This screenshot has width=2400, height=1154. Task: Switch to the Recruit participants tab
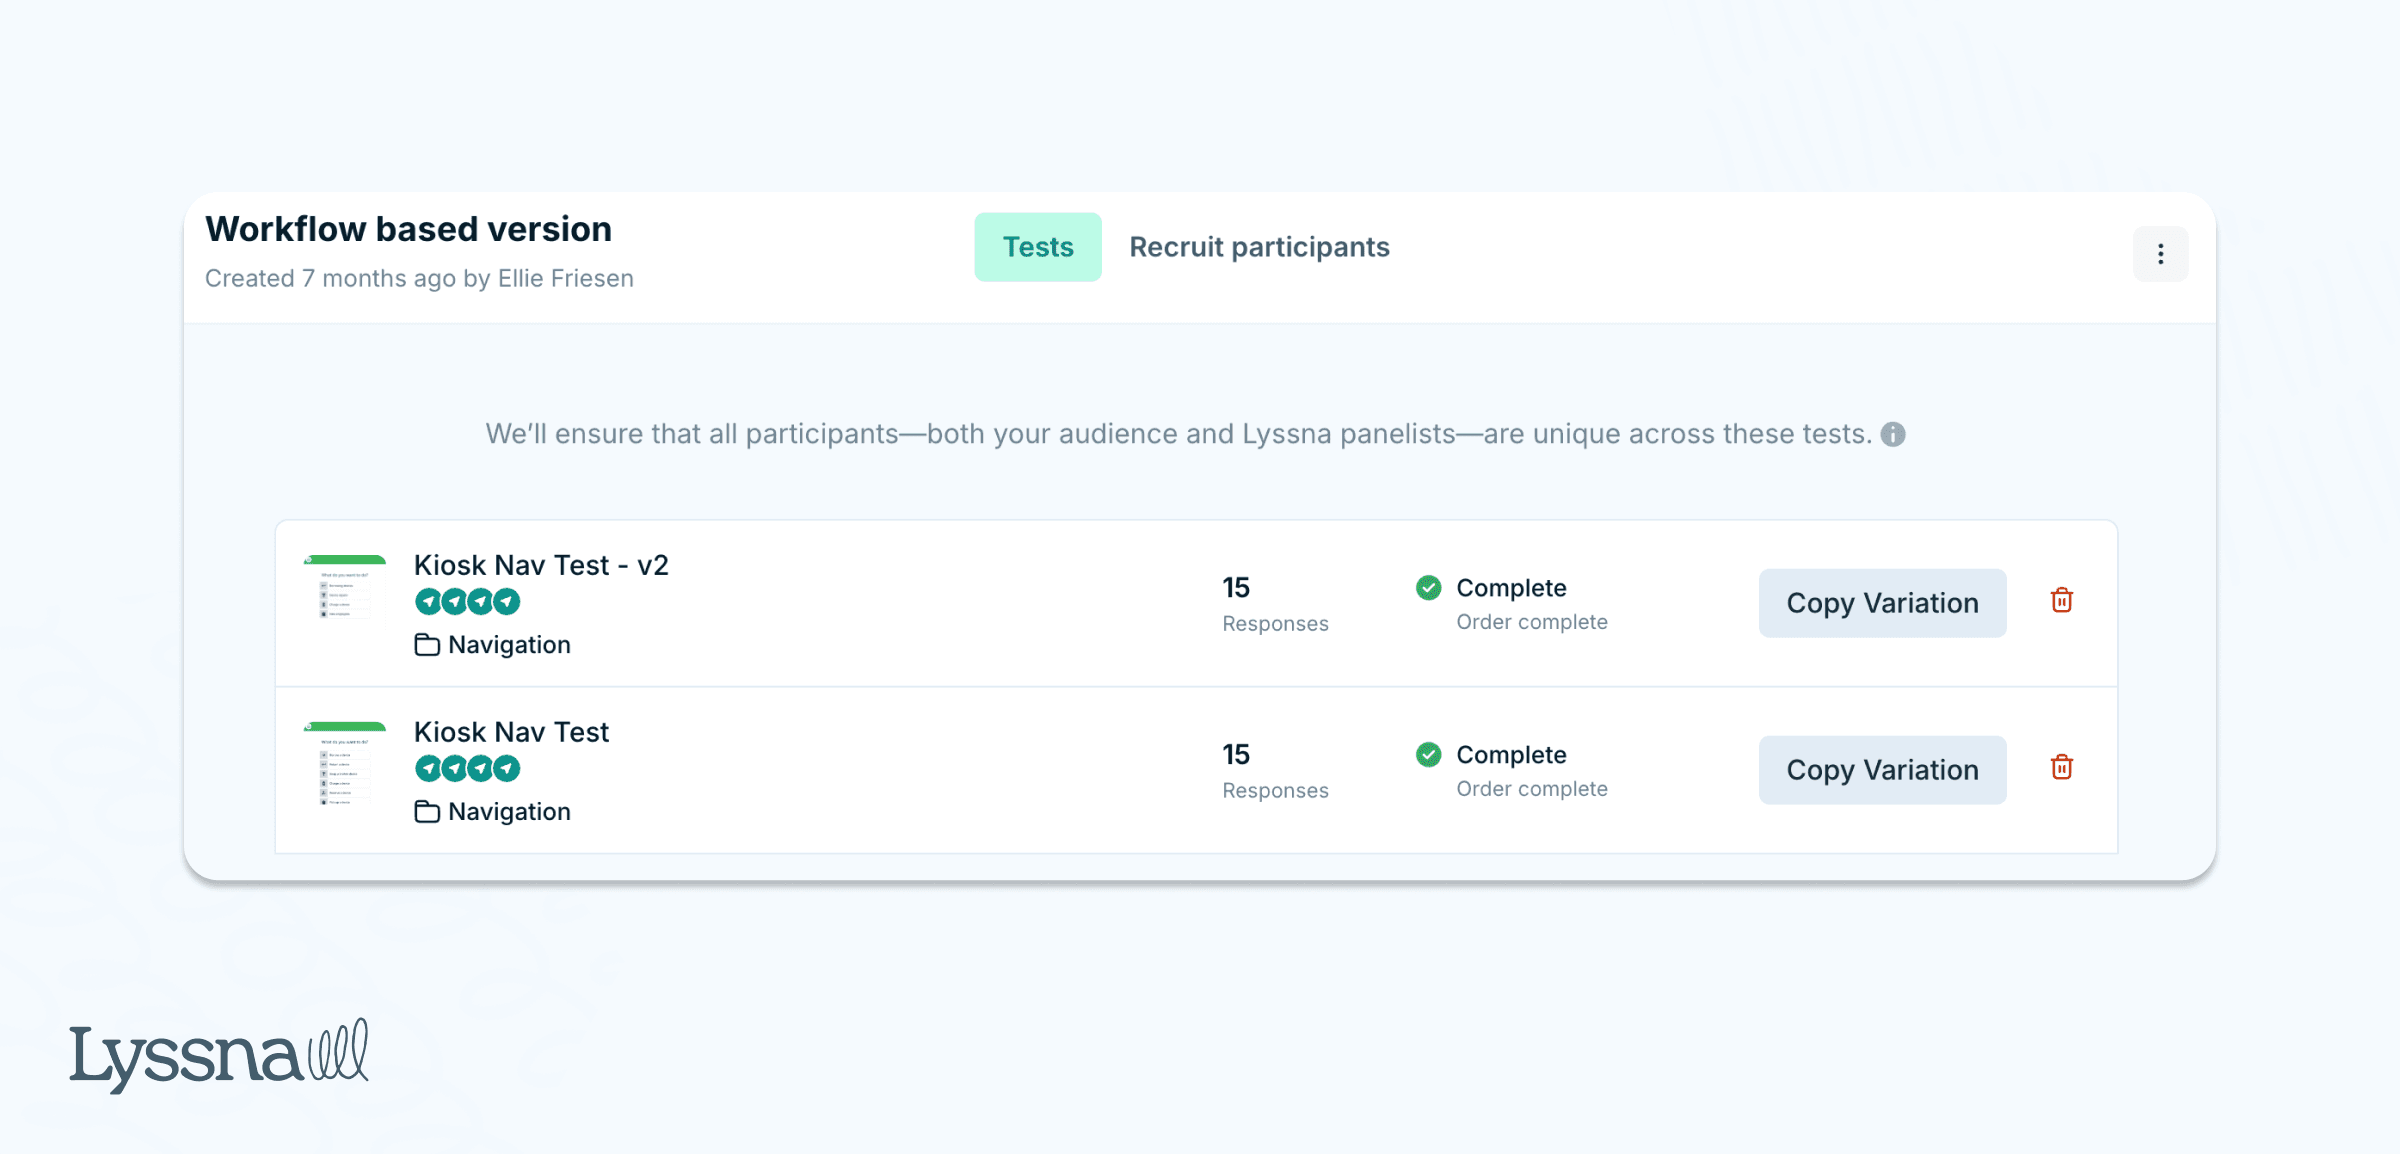1258,247
